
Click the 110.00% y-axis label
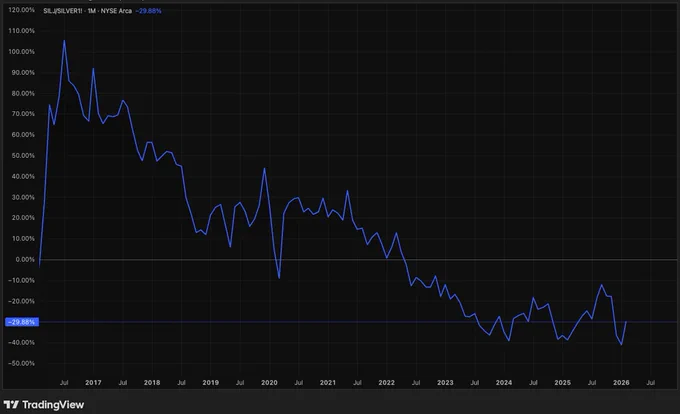[21, 31]
